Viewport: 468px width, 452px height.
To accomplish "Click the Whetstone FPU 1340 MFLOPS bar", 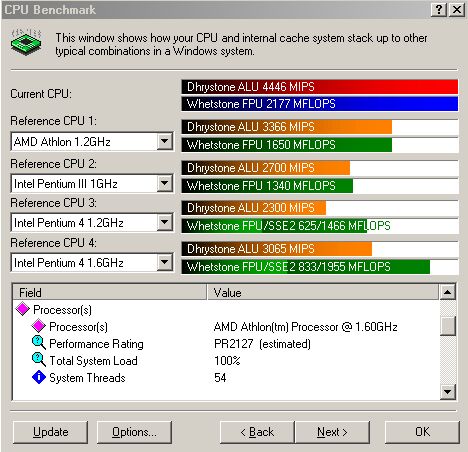I will (x=267, y=186).
